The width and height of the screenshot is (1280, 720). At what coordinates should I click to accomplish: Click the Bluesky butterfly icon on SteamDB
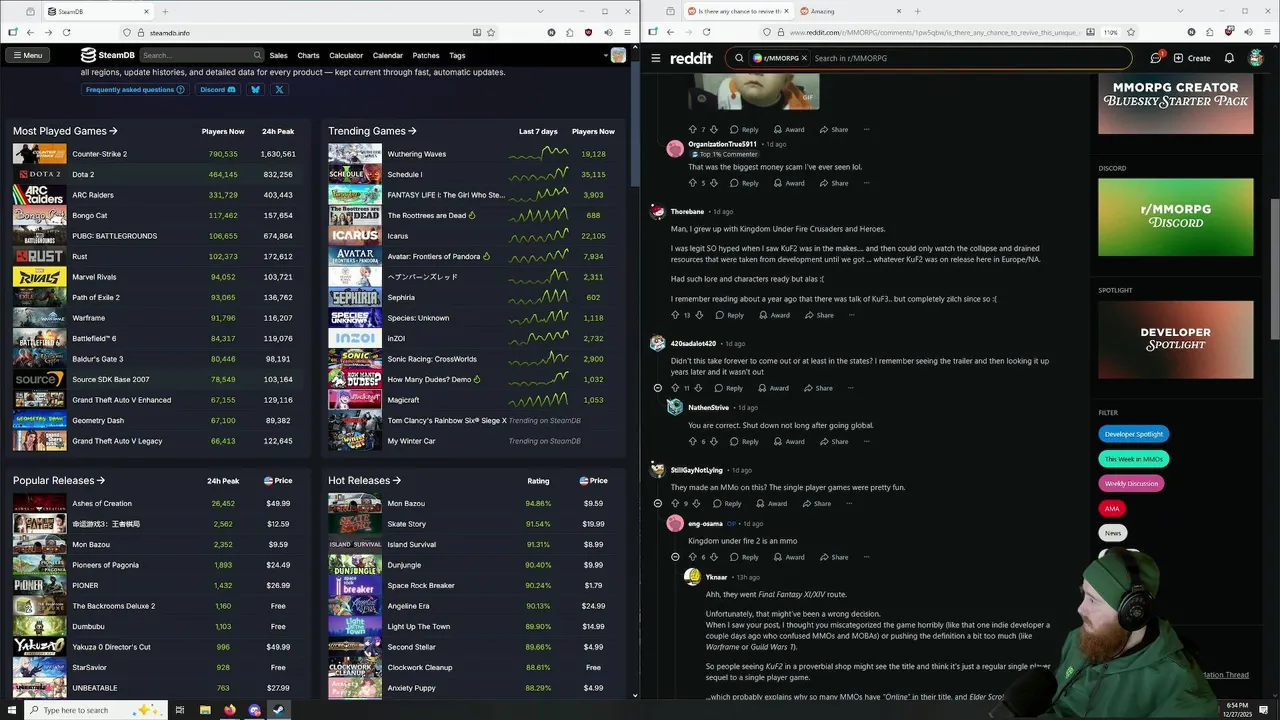(255, 89)
